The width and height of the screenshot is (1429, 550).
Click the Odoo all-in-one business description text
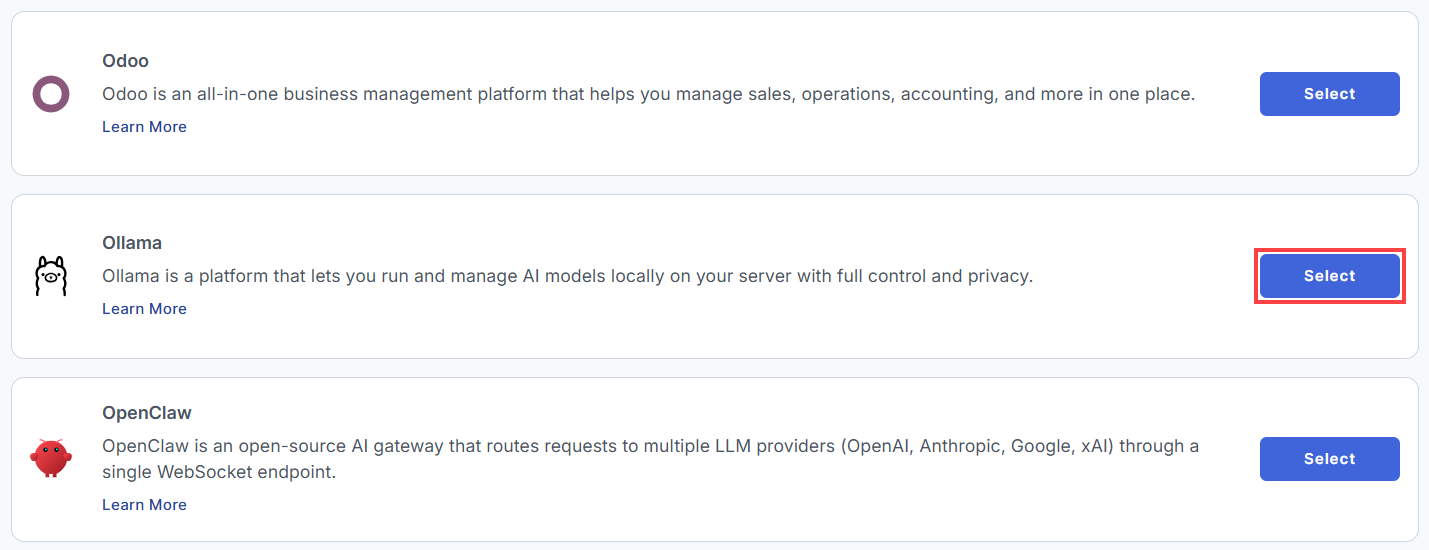click(x=649, y=94)
